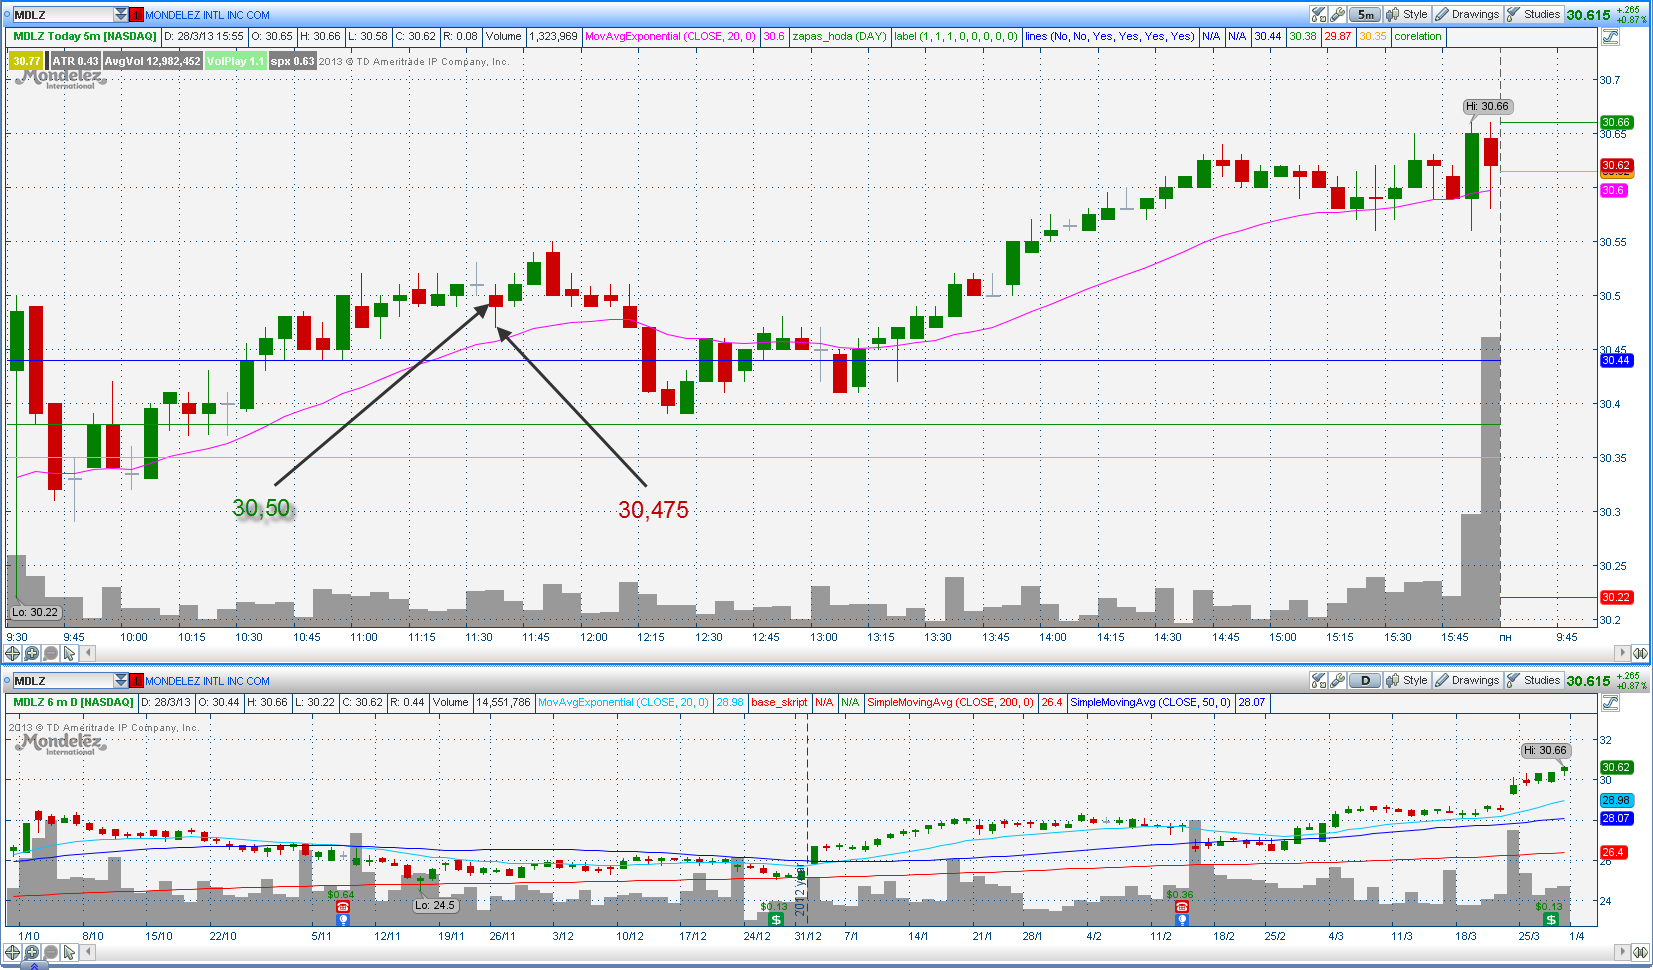Click the MDLZ symbol field of lower chart

62,680
